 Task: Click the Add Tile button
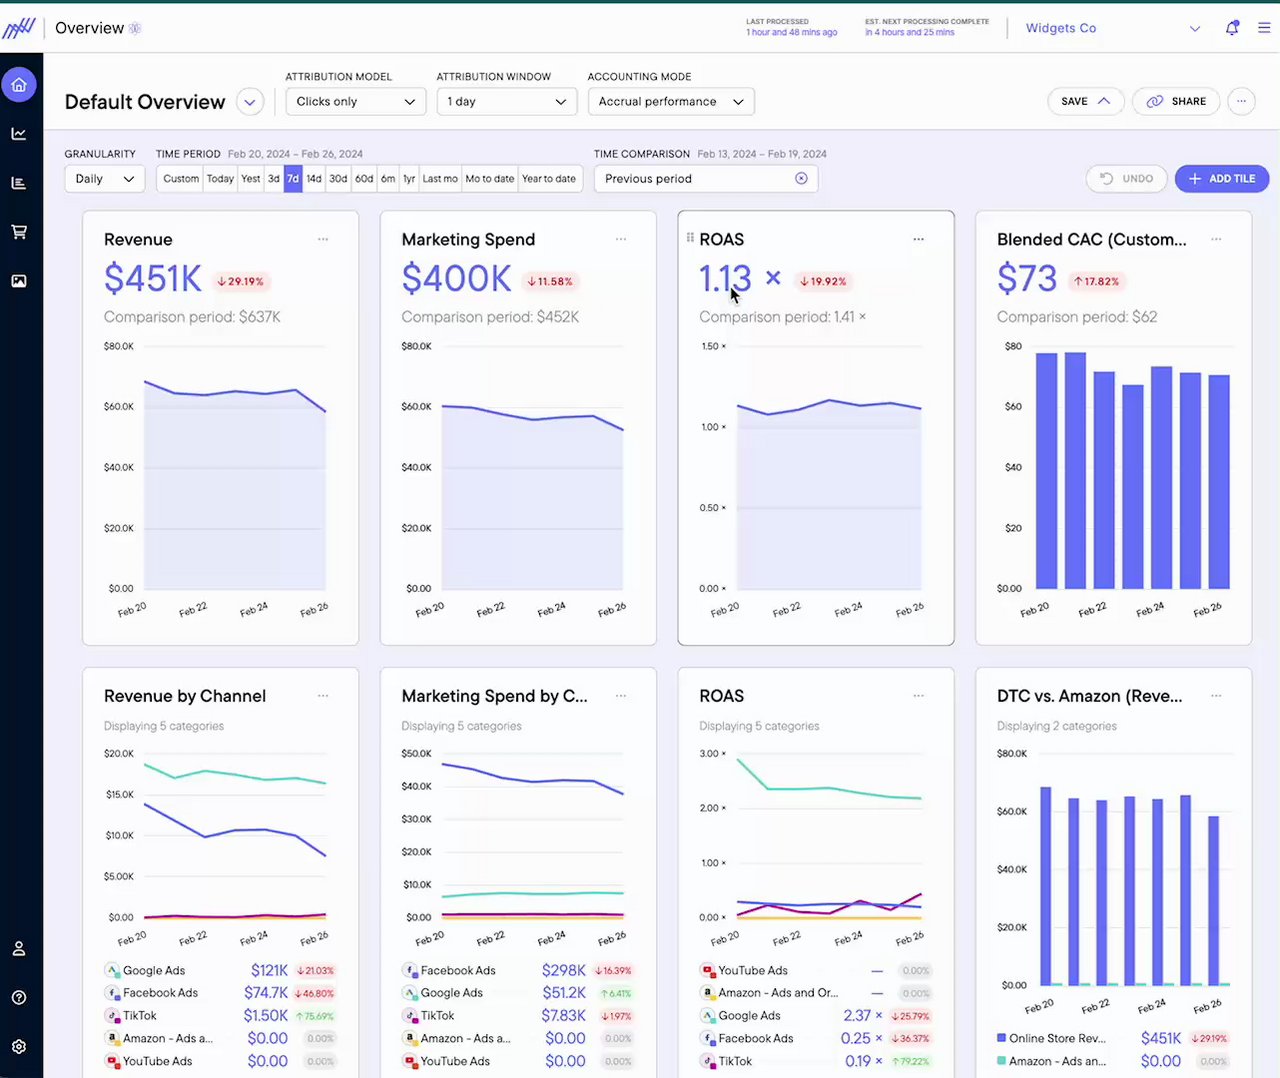tap(1222, 179)
